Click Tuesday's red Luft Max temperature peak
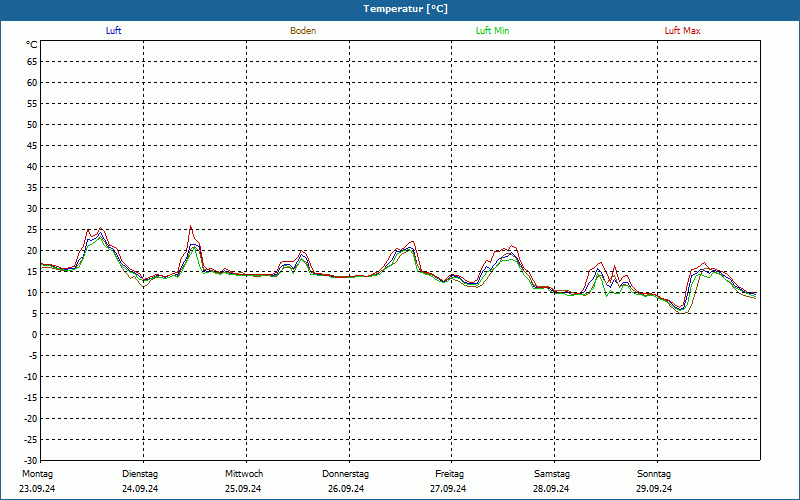The width and height of the screenshot is (800, 500). pos(191,227)
